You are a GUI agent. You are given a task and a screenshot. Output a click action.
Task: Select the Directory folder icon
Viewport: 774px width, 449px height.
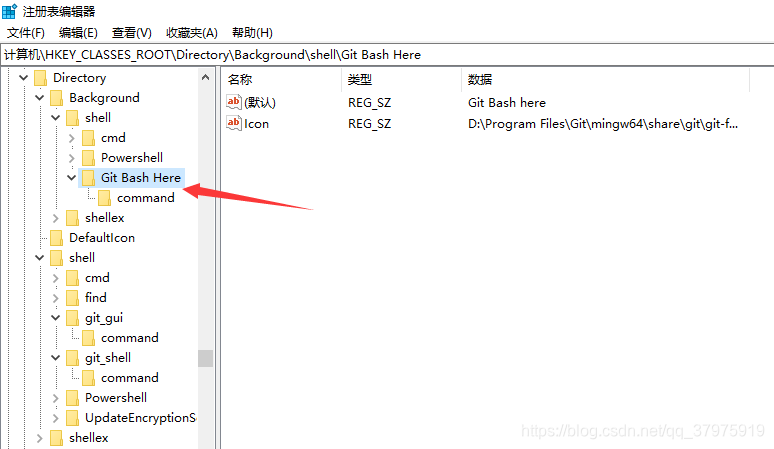coord(40,78)
